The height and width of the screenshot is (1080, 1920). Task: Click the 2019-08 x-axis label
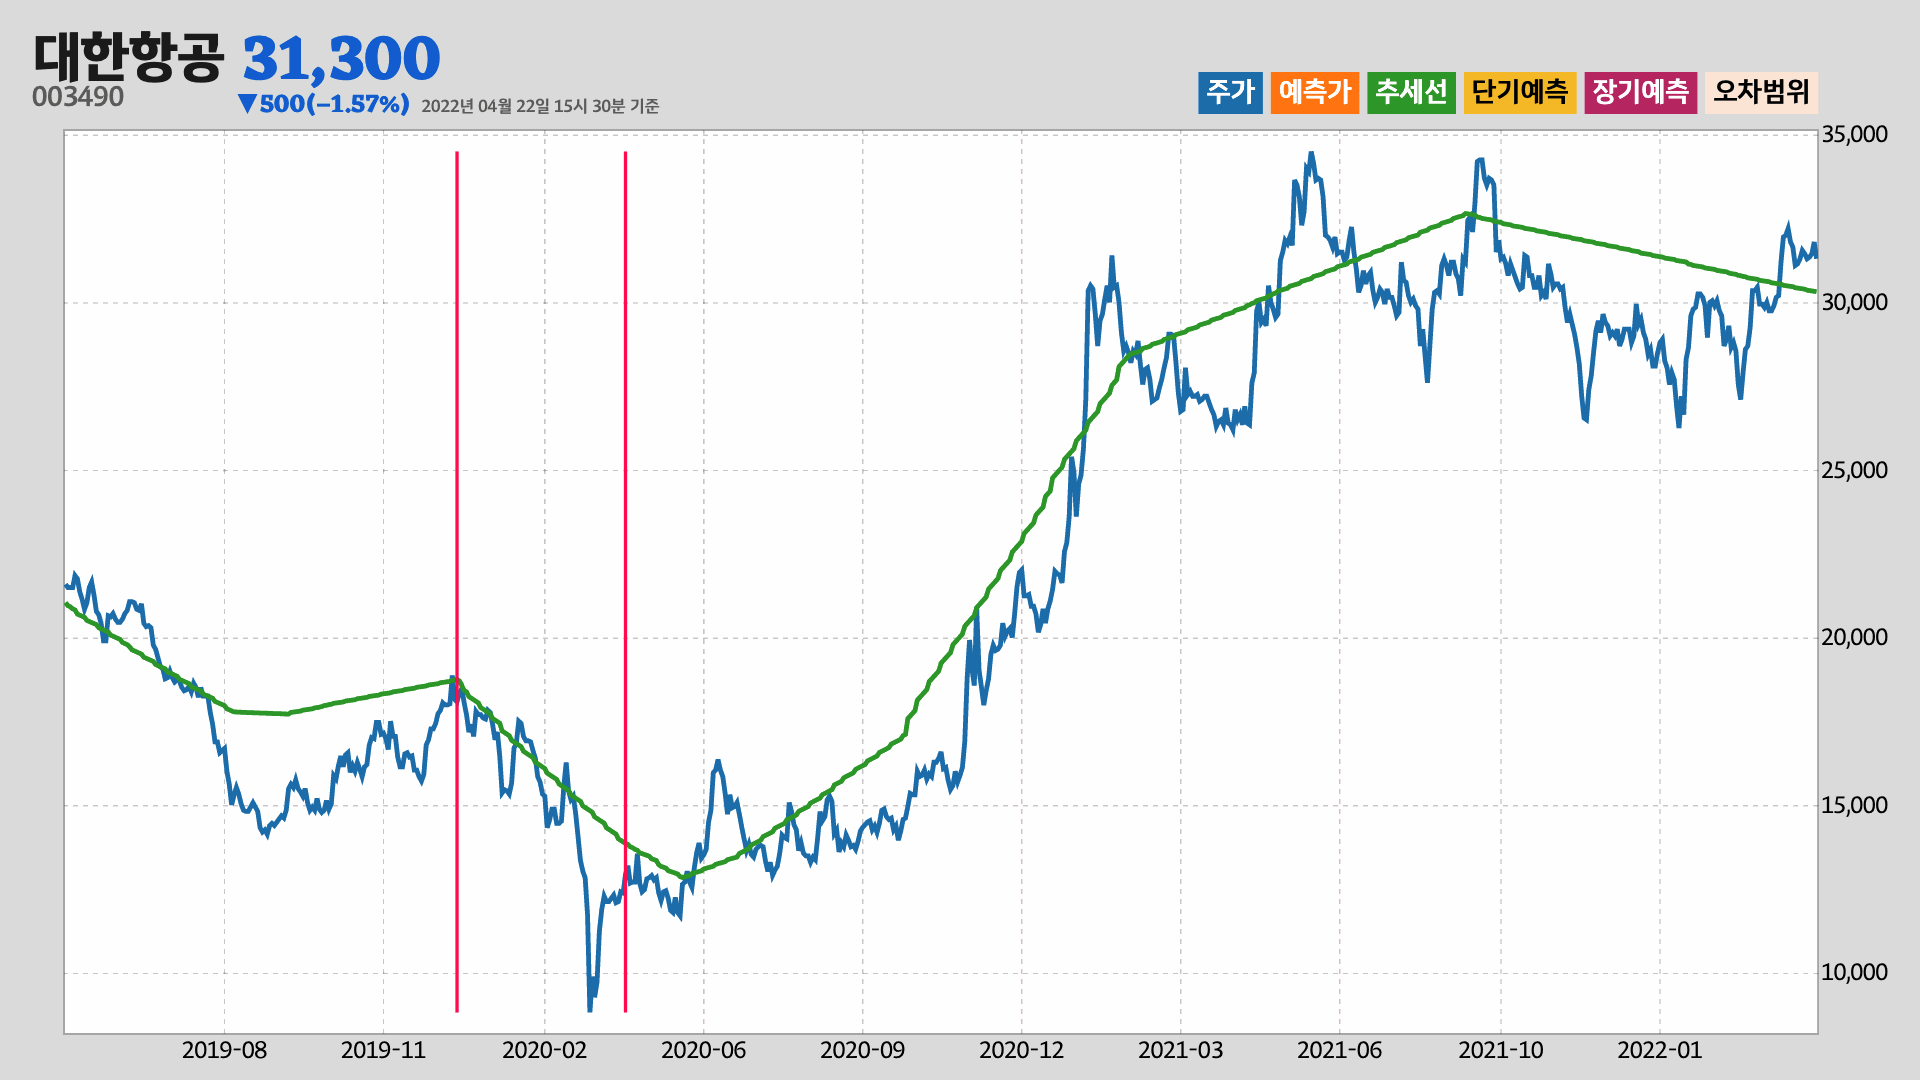(224, 1050)
